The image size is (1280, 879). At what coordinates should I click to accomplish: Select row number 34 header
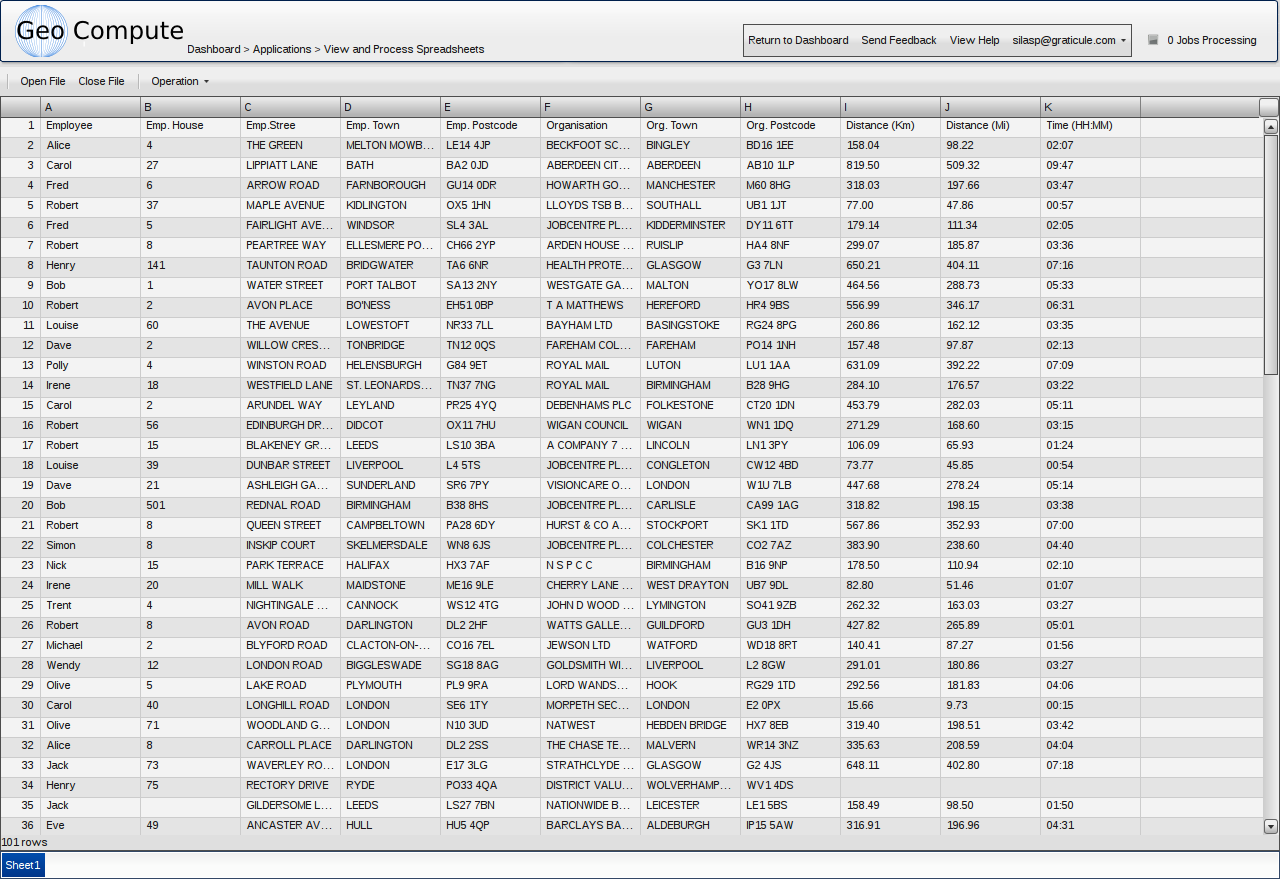tap(21, 785)
